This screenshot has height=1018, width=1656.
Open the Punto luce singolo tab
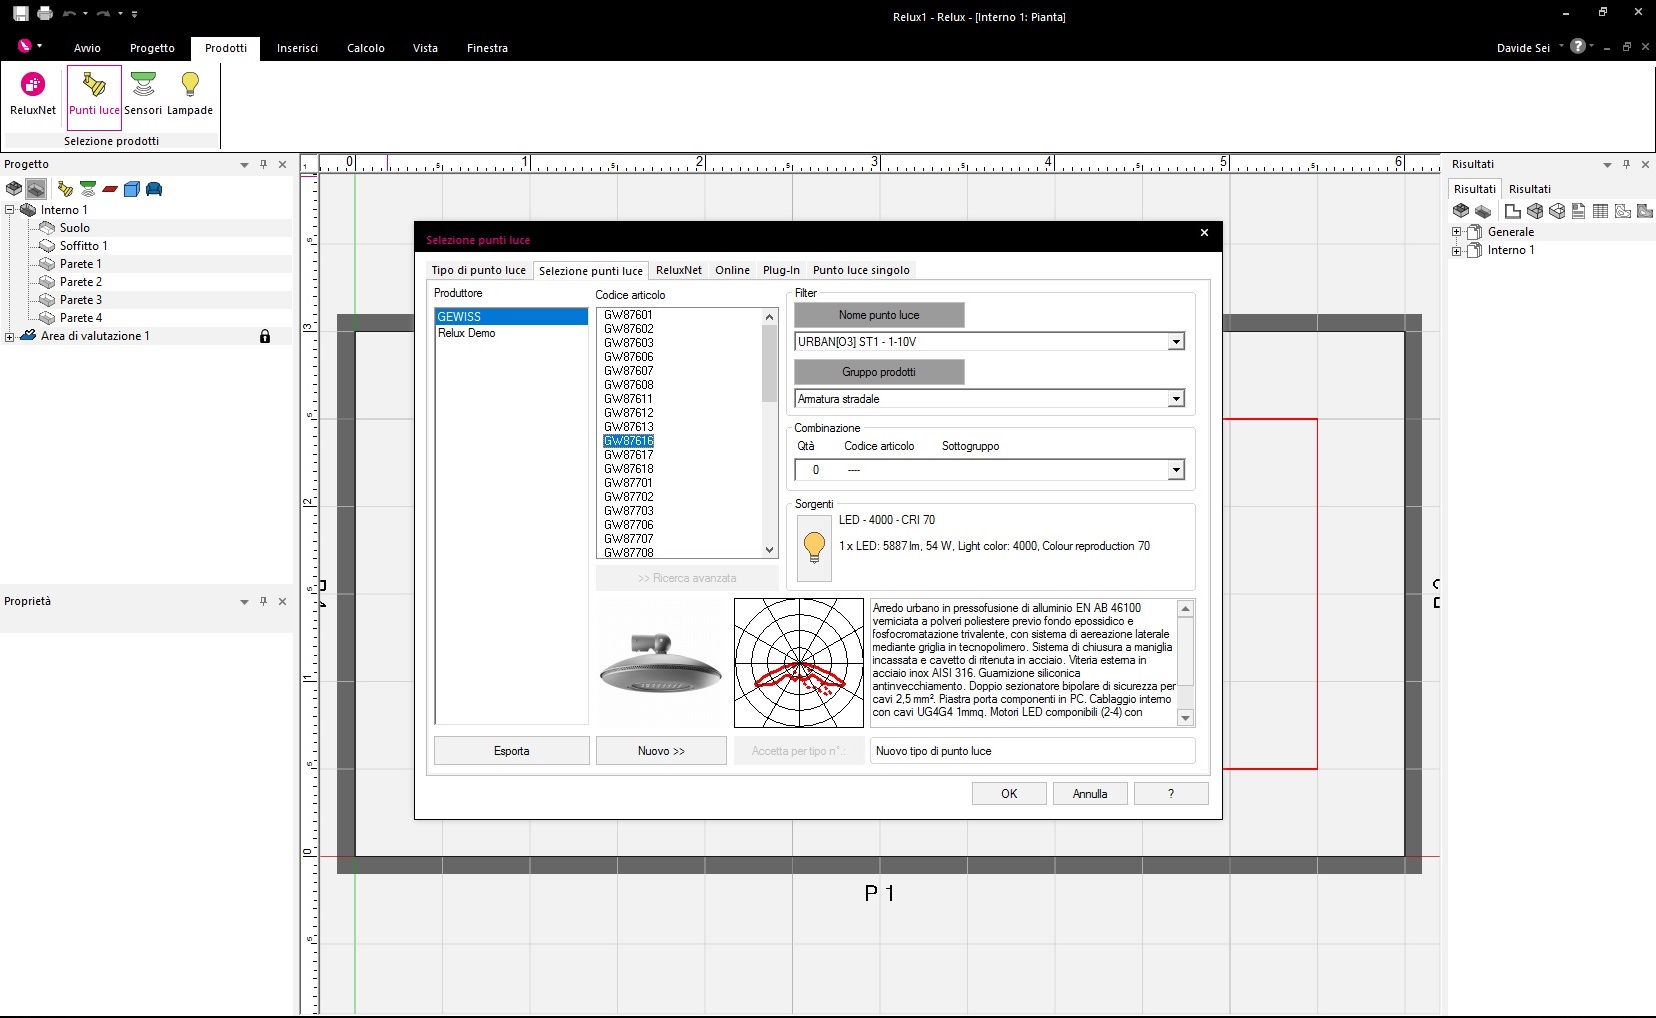(x=861, y=270)
